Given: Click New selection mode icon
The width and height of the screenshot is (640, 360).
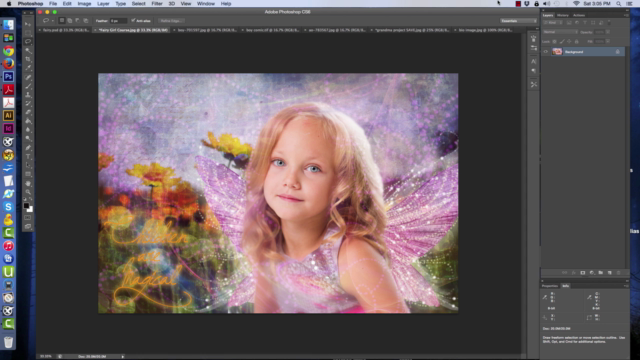Looking at the screenshot, I should click(62, 20).
